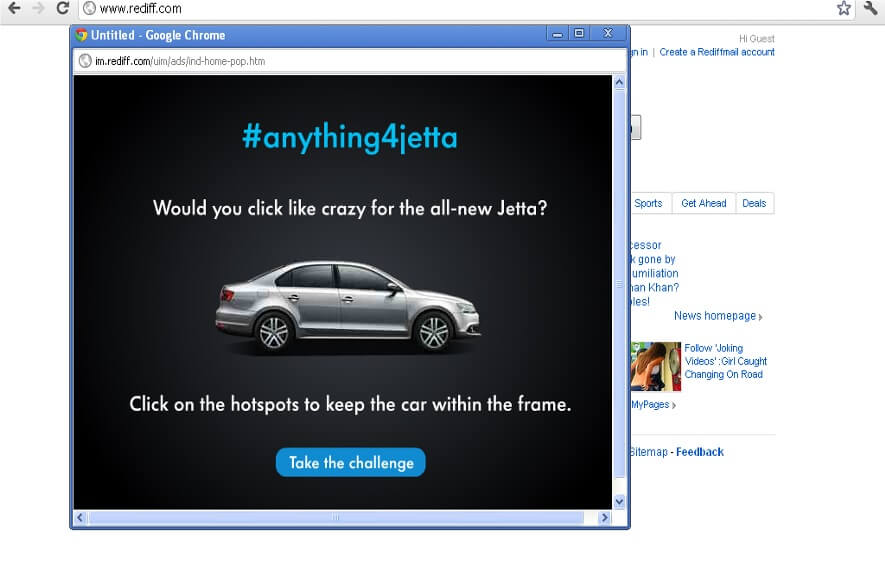Bookmark this page with the star icon
The image size is (885, 565).
[843, 8]
